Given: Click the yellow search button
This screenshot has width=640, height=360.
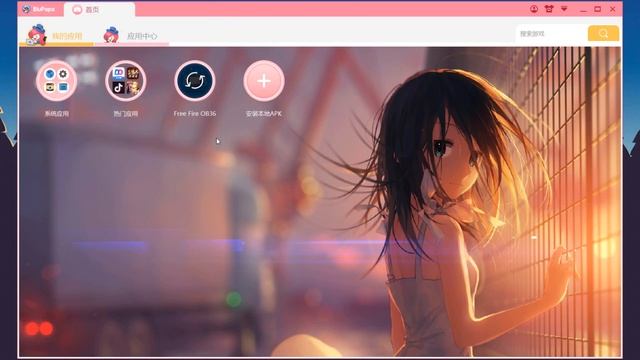Looking at the screenshot, I should (603, 33).
